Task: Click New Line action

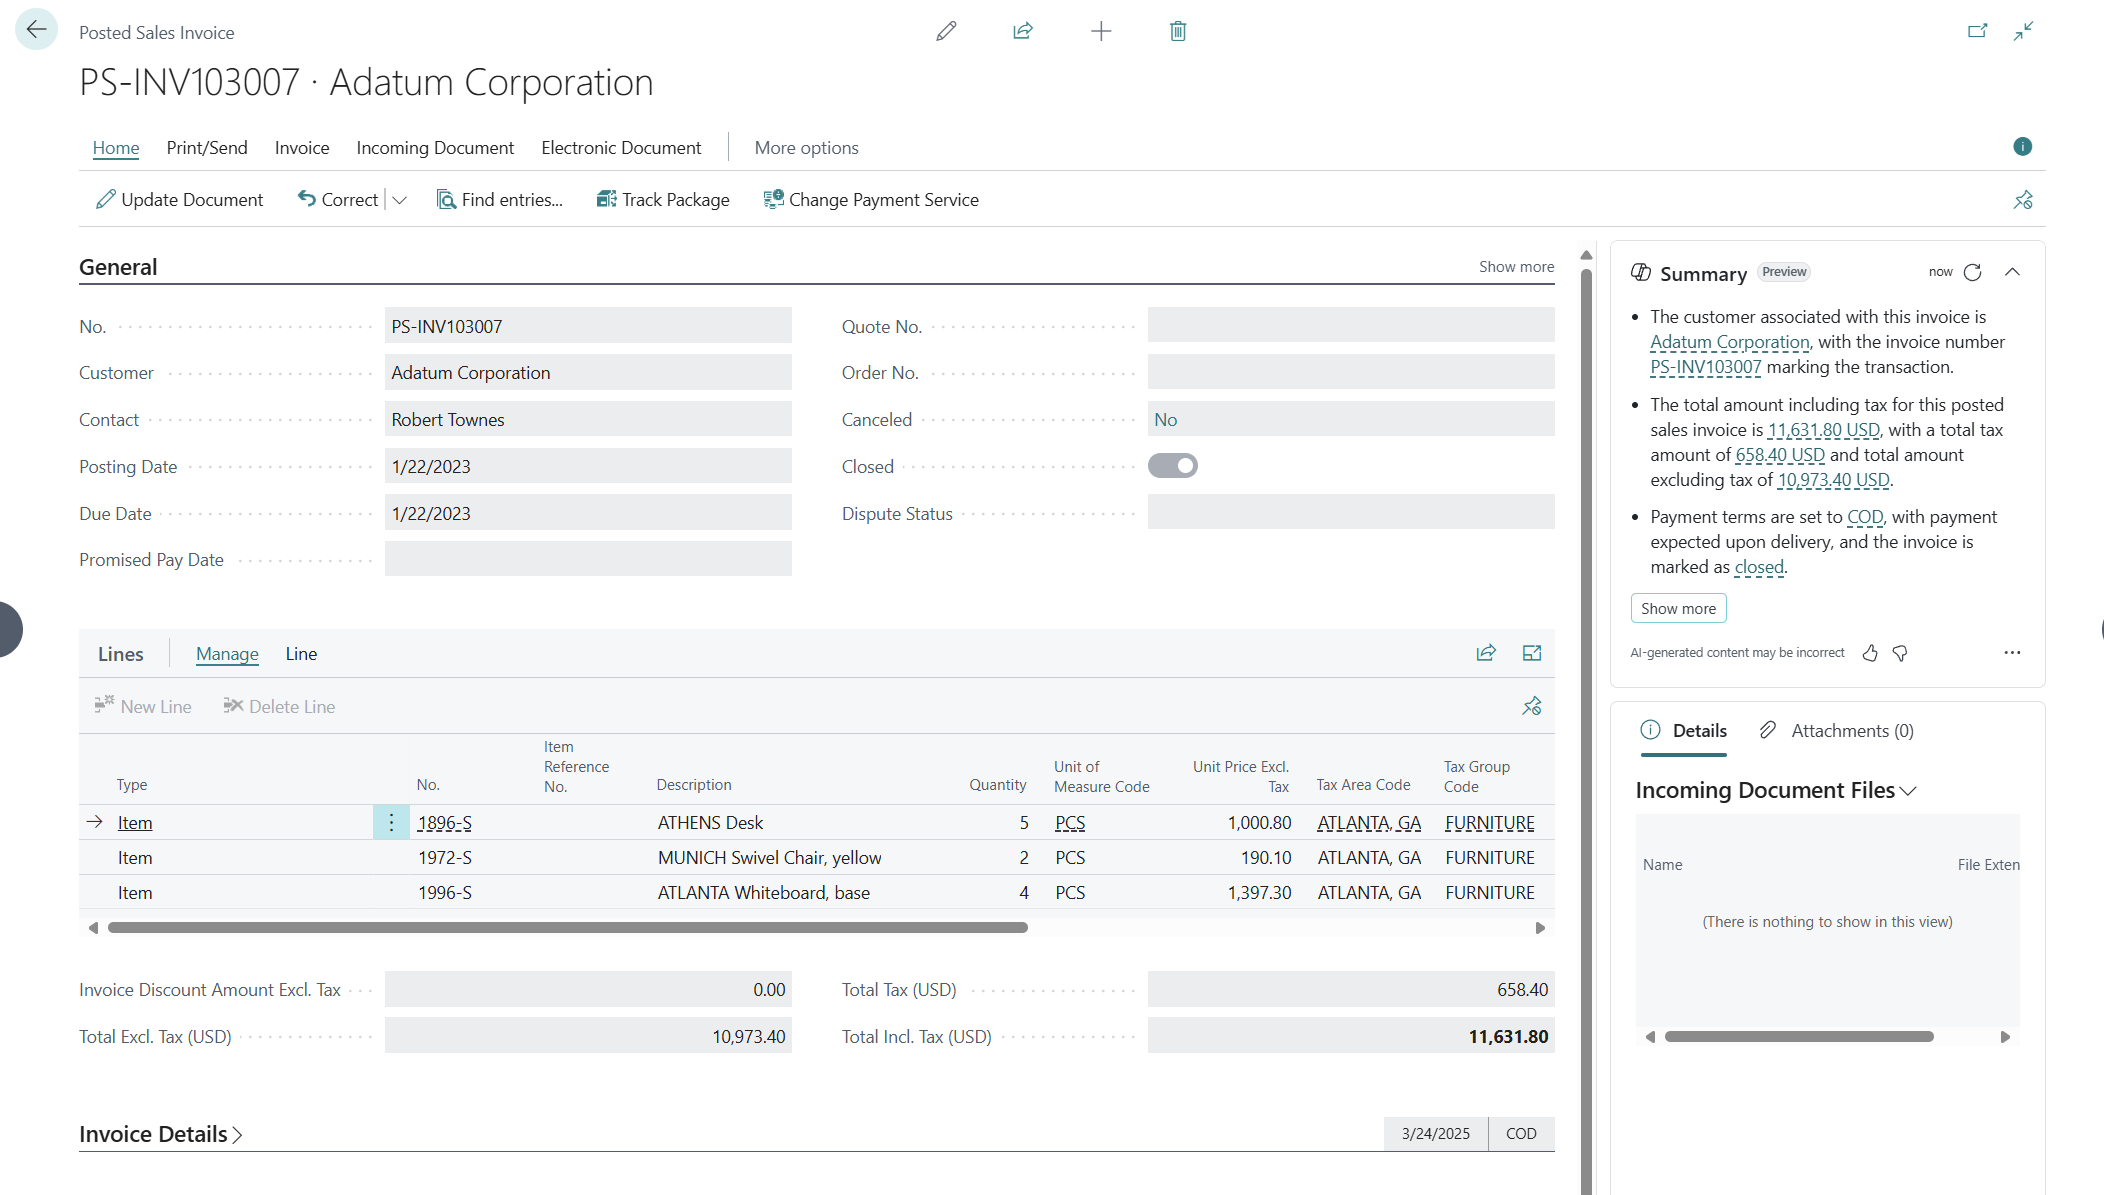Action: tap(143, 706)
